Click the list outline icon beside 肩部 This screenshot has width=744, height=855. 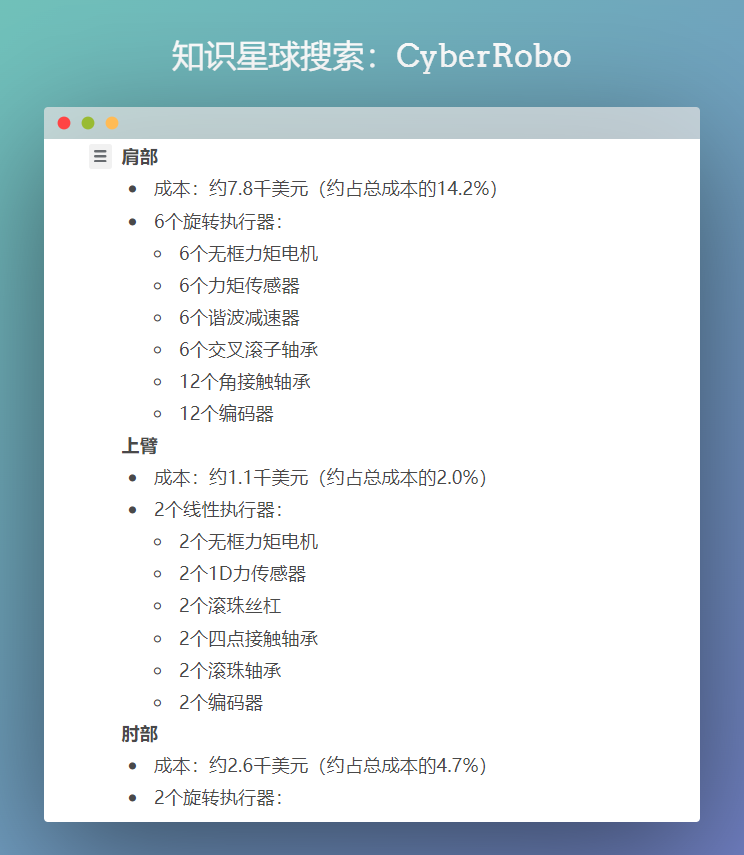pos(100,156)
